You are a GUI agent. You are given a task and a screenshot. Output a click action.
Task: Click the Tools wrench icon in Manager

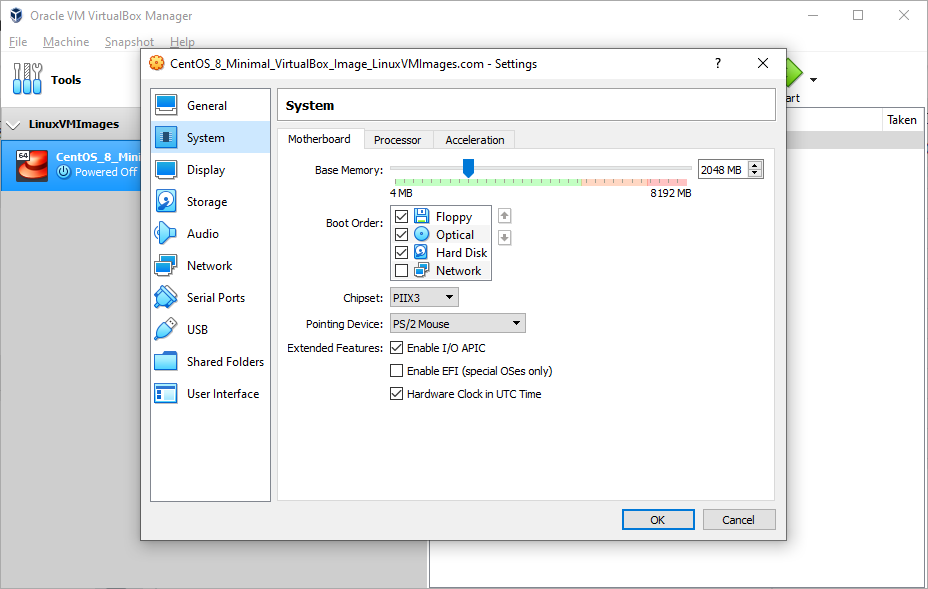pos(27,79)
